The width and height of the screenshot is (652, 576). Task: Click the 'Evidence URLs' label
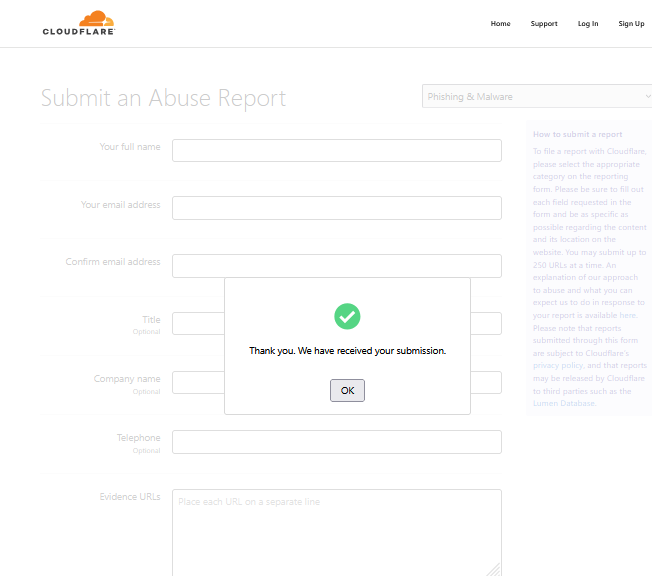click(130, 497)
